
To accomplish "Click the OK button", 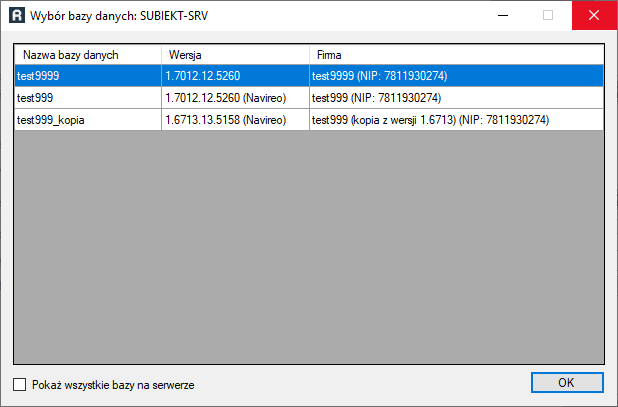I will coord(567,383).
